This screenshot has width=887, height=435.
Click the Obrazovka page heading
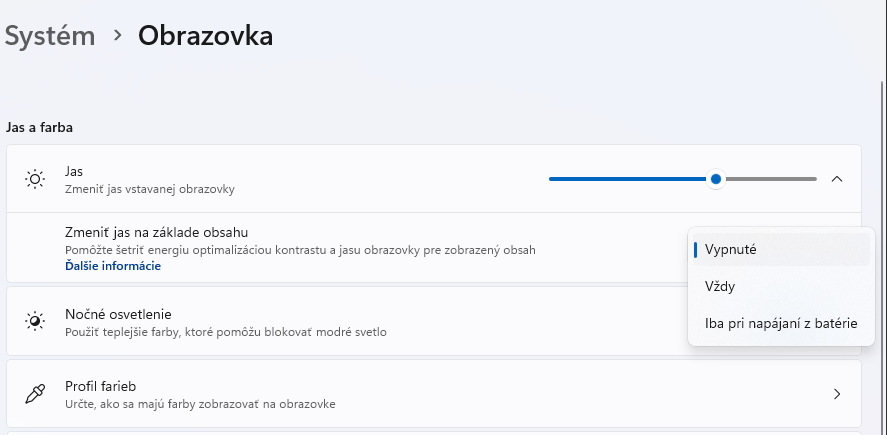coord(205,36)
